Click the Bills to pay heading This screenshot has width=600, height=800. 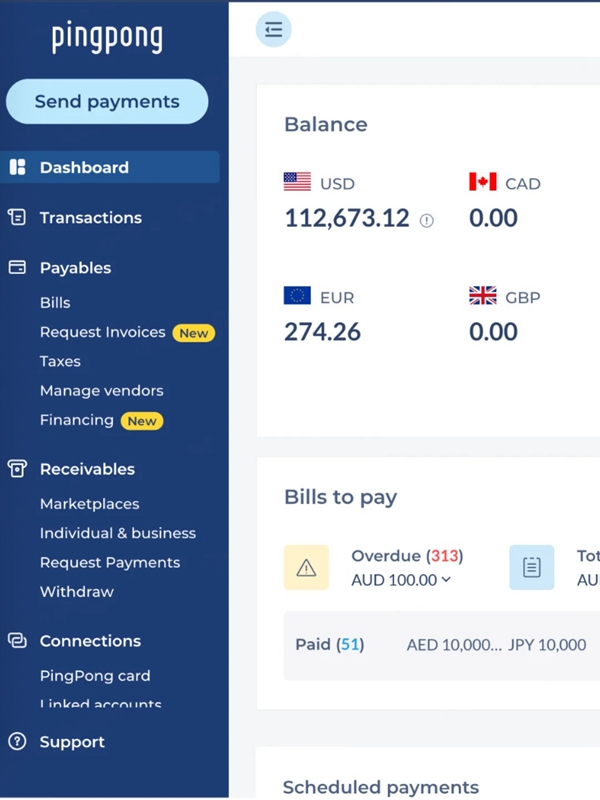coord(340,497)
